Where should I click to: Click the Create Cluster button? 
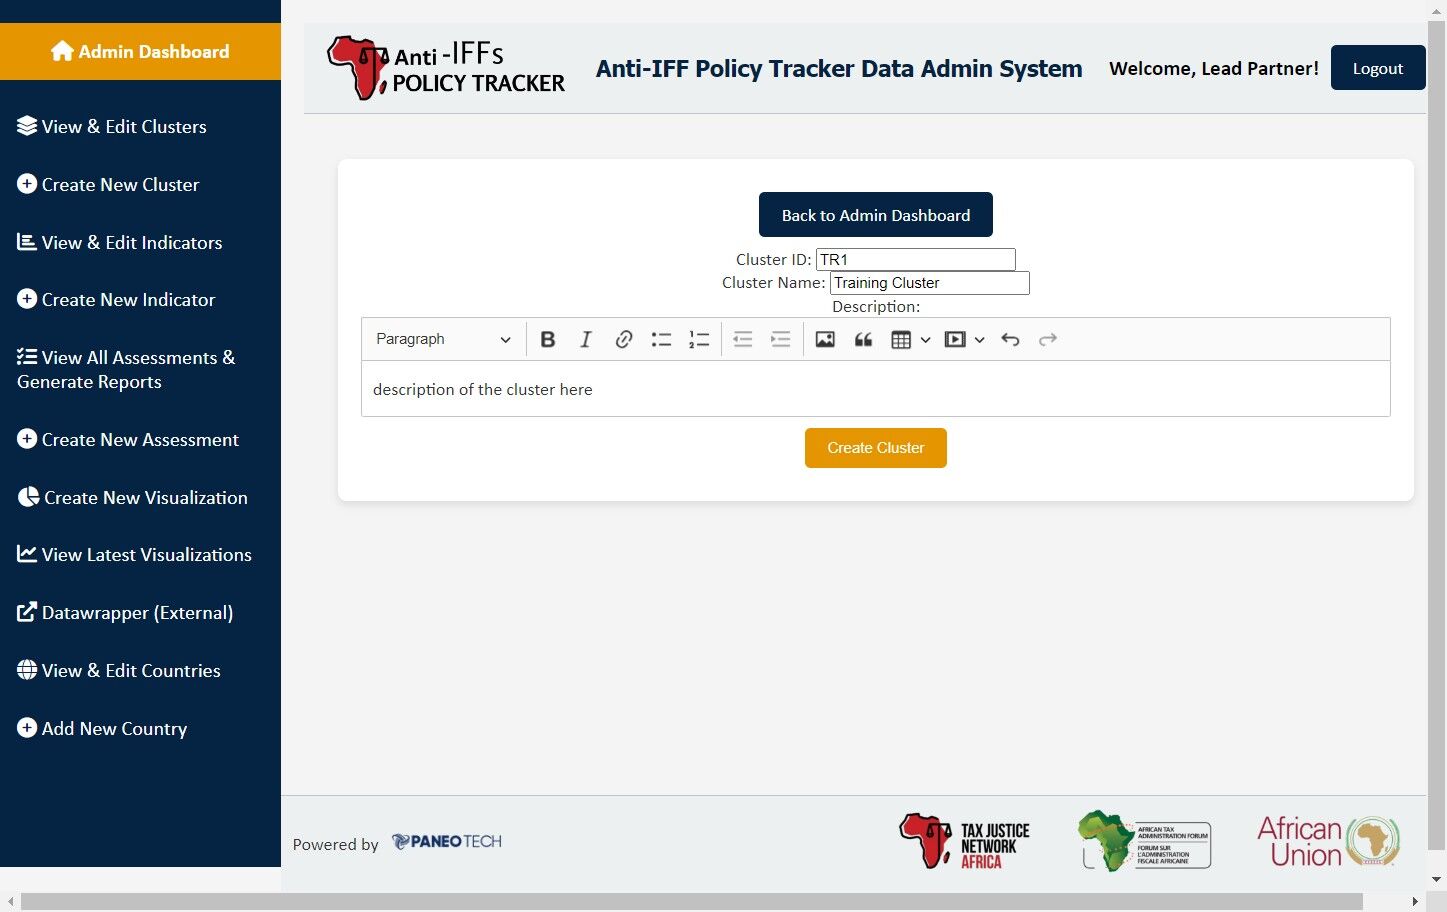(x=876, y=448)
